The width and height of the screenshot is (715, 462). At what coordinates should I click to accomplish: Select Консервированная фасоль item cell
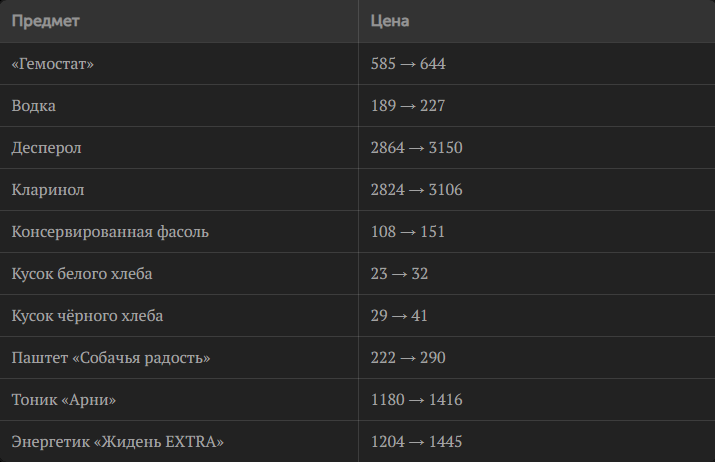click(110, 232)
